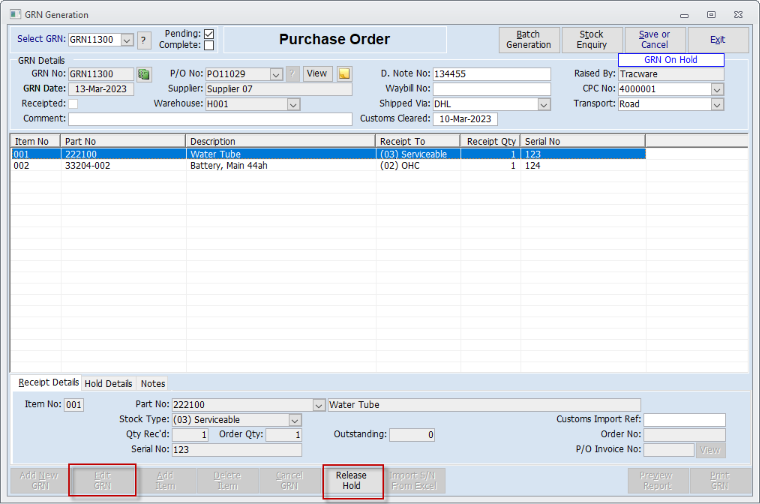Click the Customs Import Ref field
This screenshot has width=760, height=504.
point(684,420)
